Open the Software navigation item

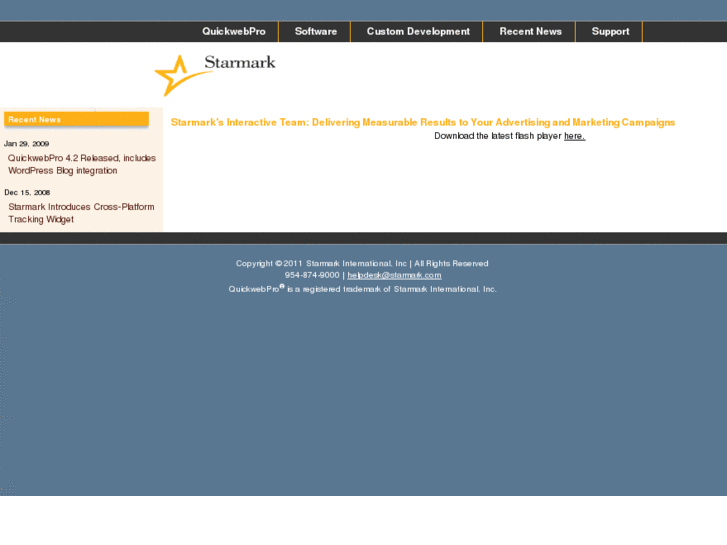pos(316,32)
